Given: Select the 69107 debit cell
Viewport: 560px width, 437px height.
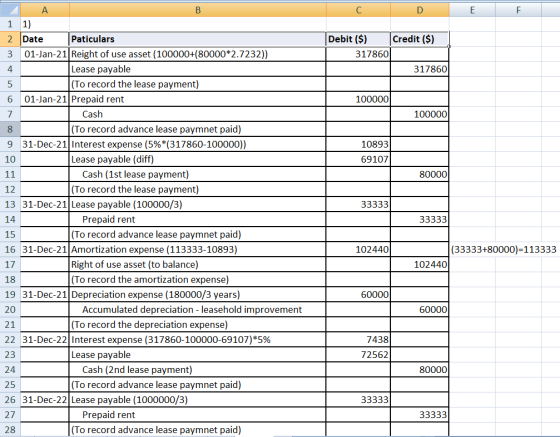Looking at the screenshot, I should [x=358, y=159].
